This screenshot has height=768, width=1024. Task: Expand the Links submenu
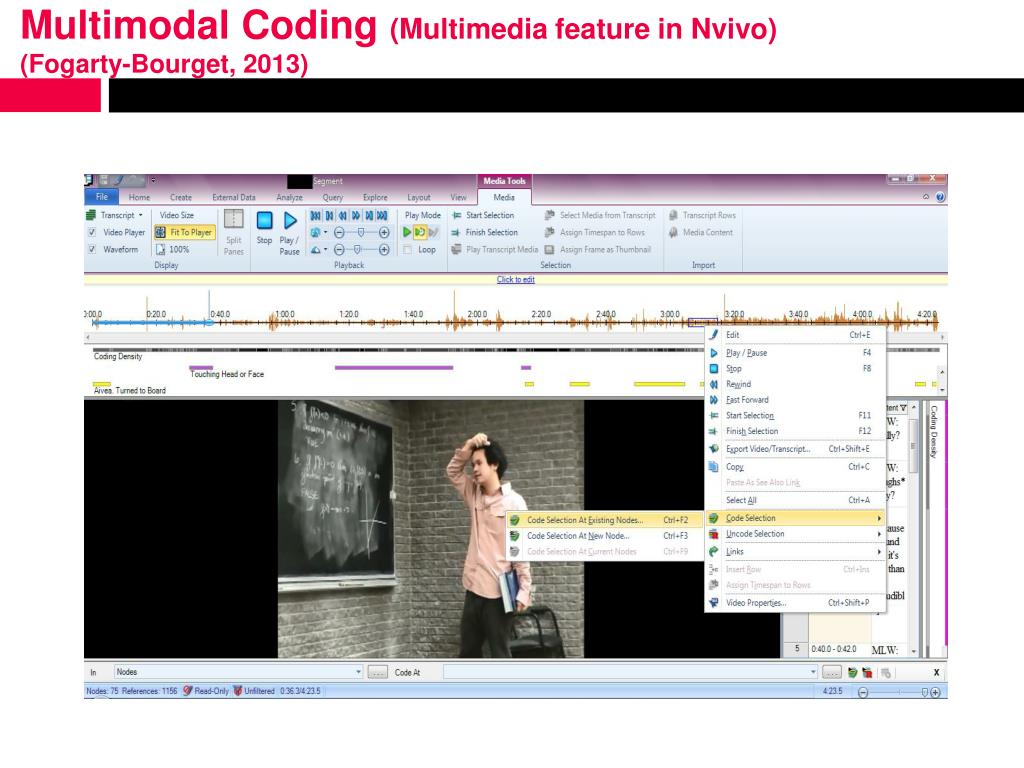pyautogui.click(x=795, y=552)
